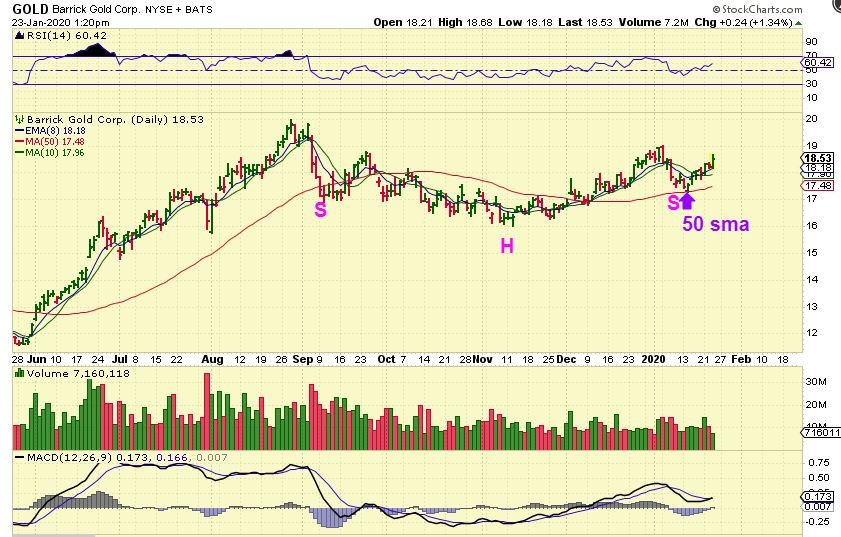Click the '2020' date axis label
Image resolution: width=841 pixels, height=537 pixels.
(x=654, y=359)
